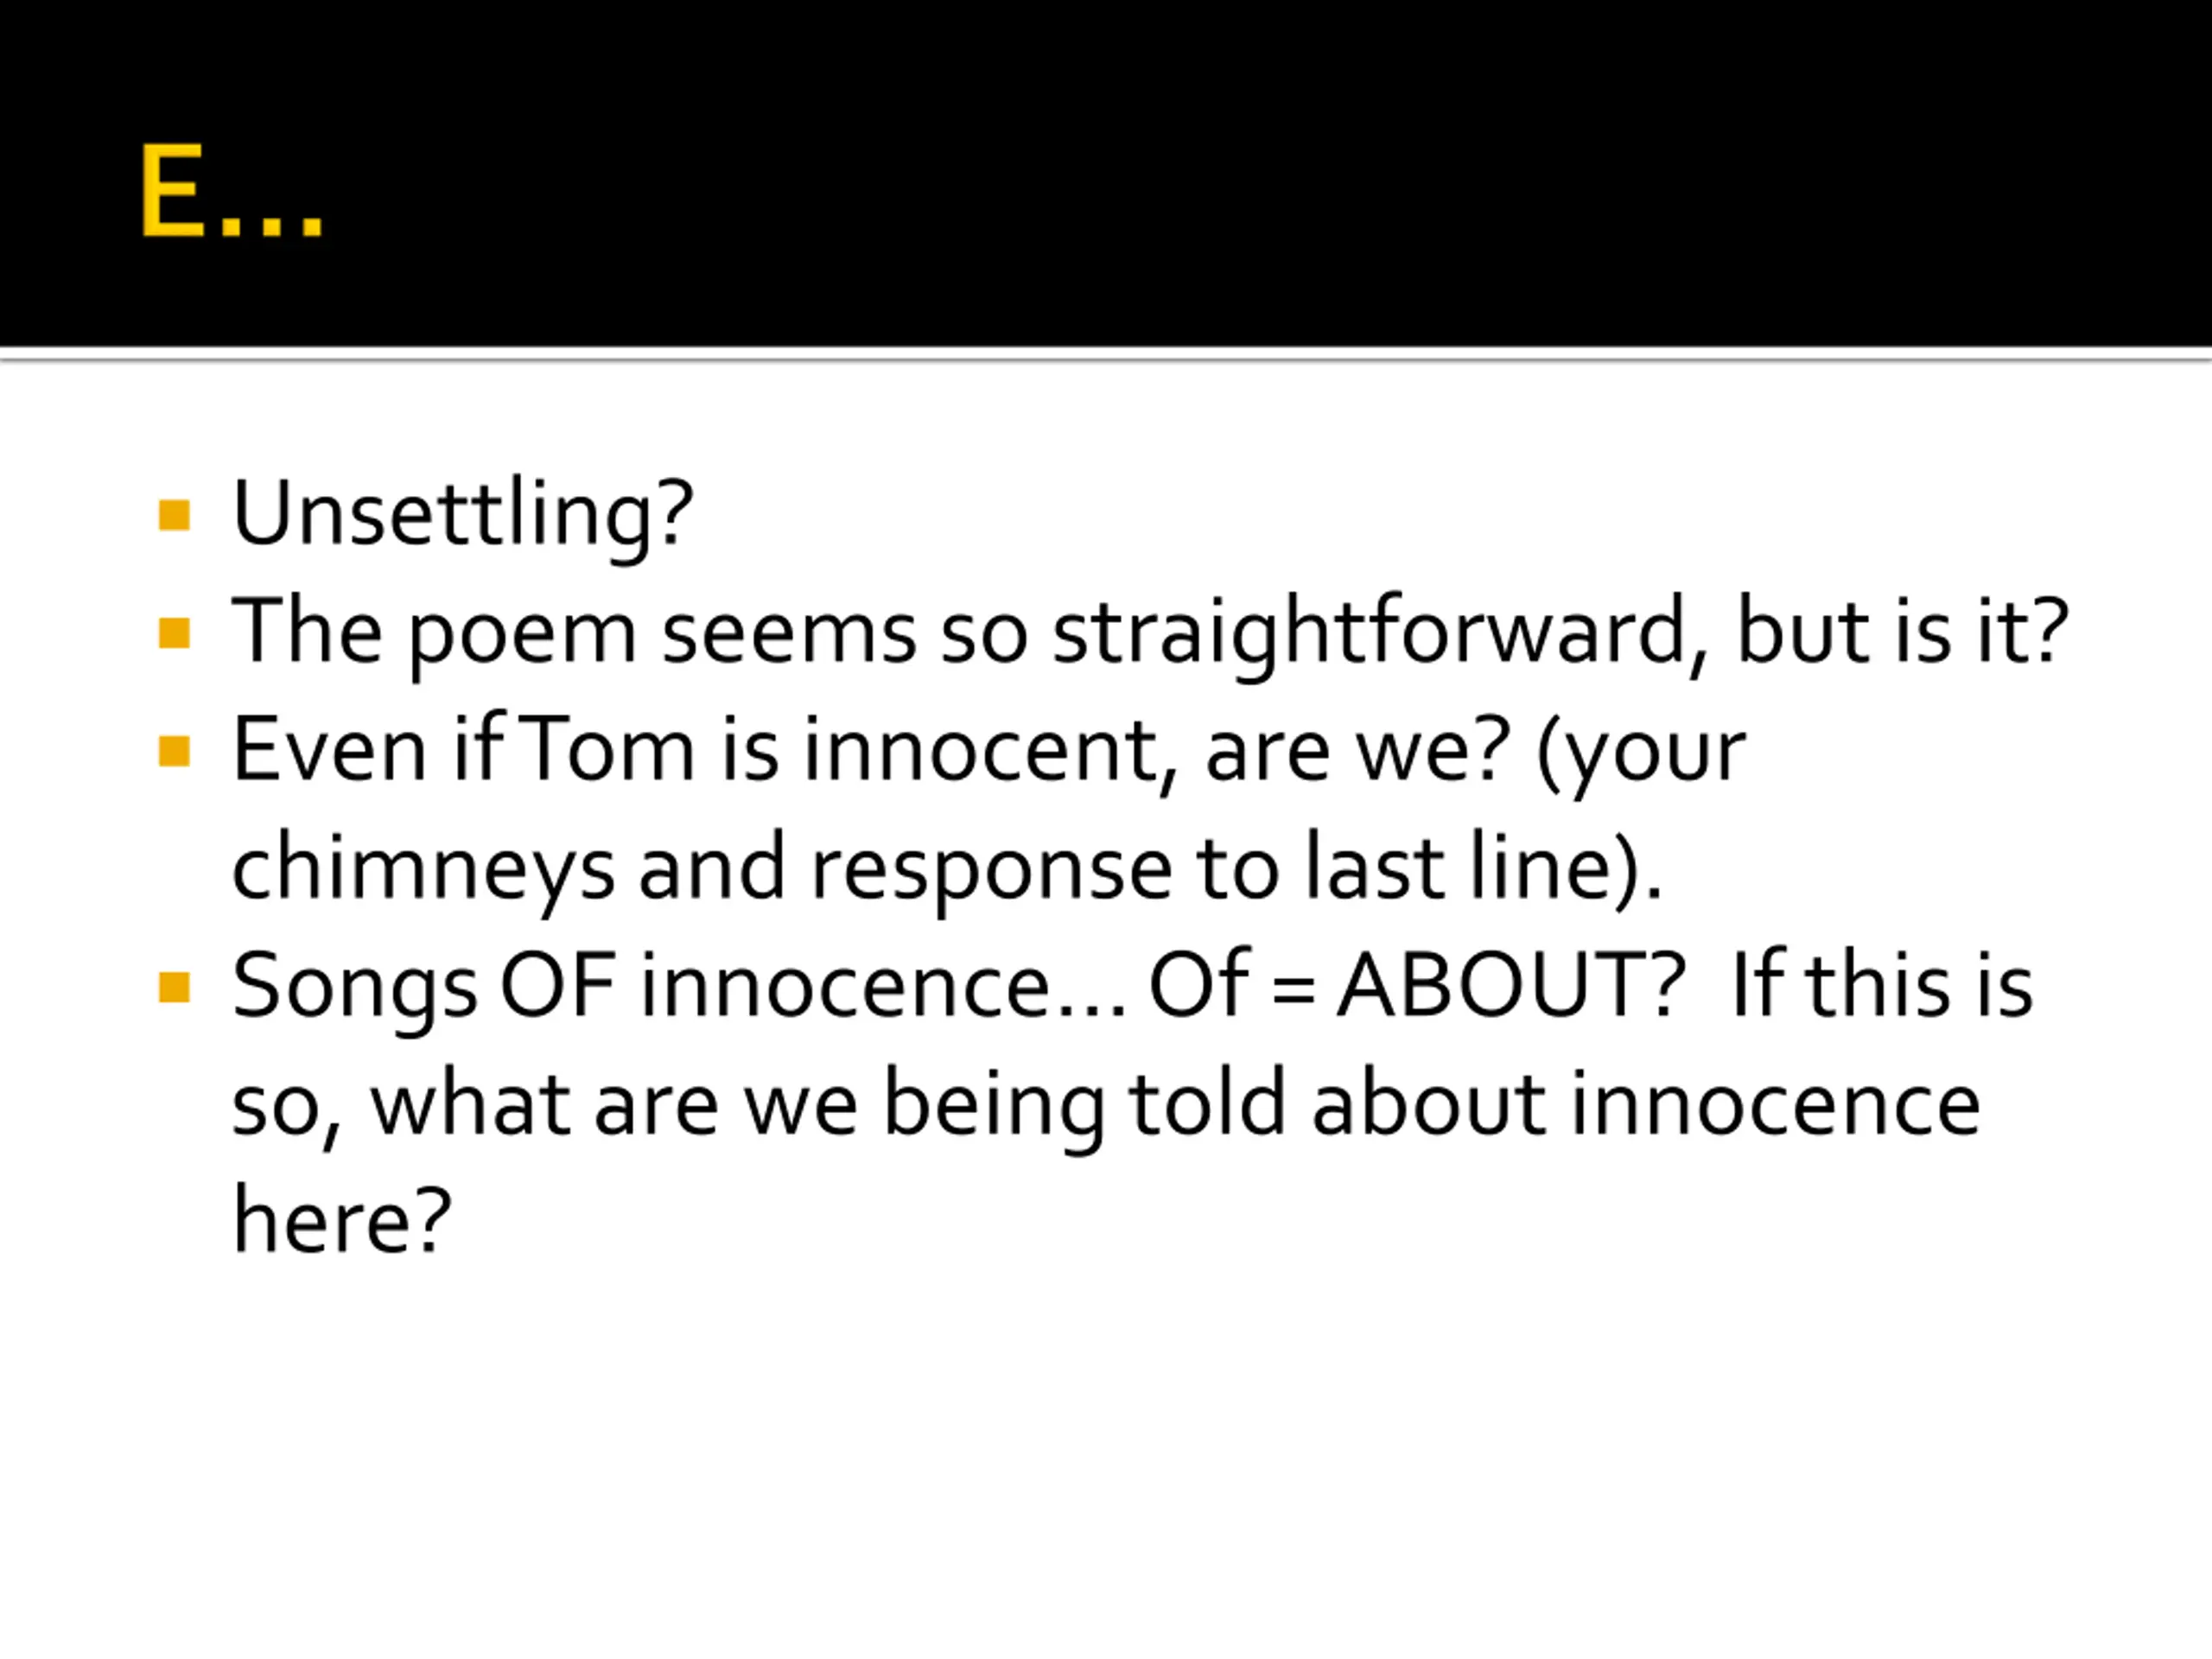
Task: Click the phrase "but is it?"
Action: point(1901,632)
